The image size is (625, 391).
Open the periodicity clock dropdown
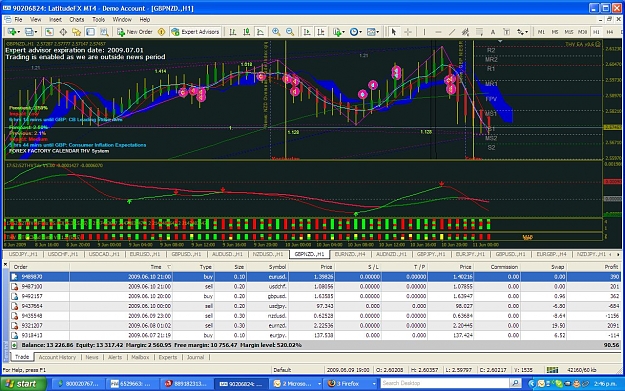pyautogui.click(x=356, y=32)
